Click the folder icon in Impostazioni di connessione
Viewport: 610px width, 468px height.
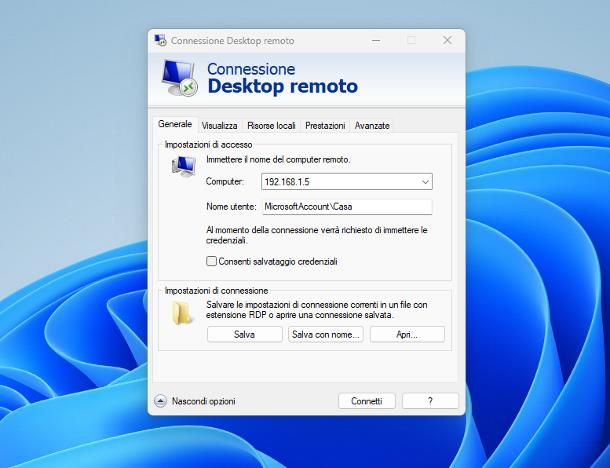(x=182, y=313)
